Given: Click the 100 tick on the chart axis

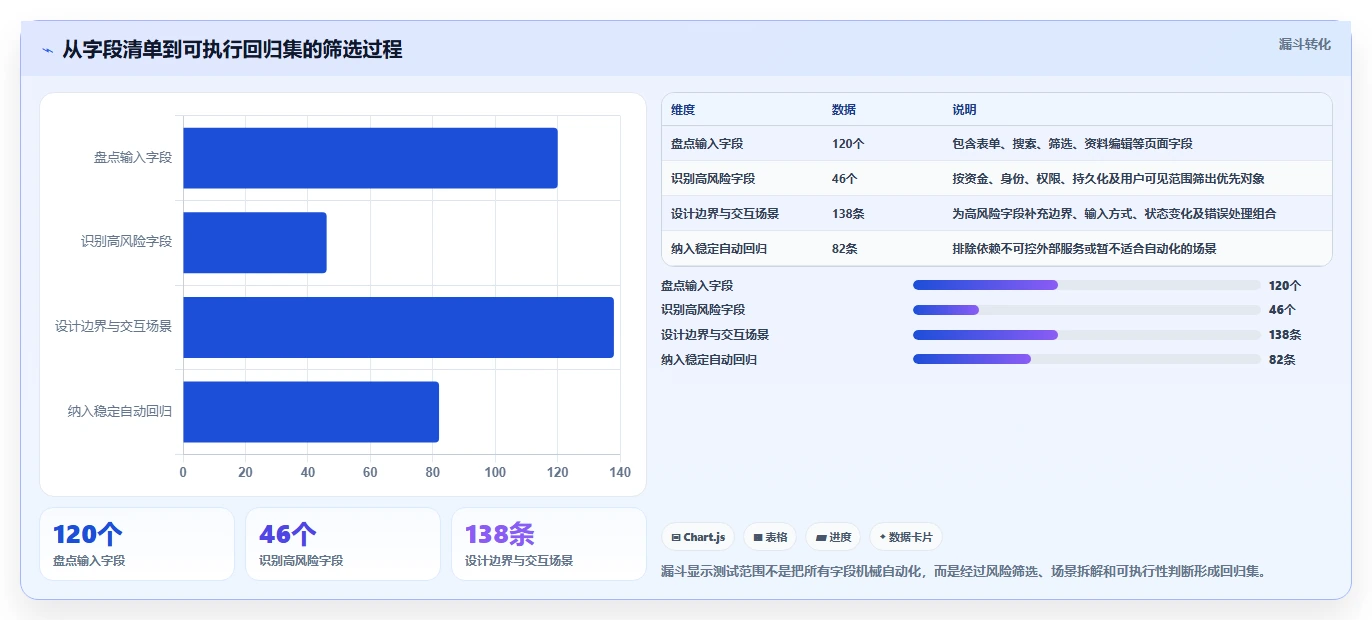Looking at the screenshot, I should pyautogui.click(x=495, y=472).
